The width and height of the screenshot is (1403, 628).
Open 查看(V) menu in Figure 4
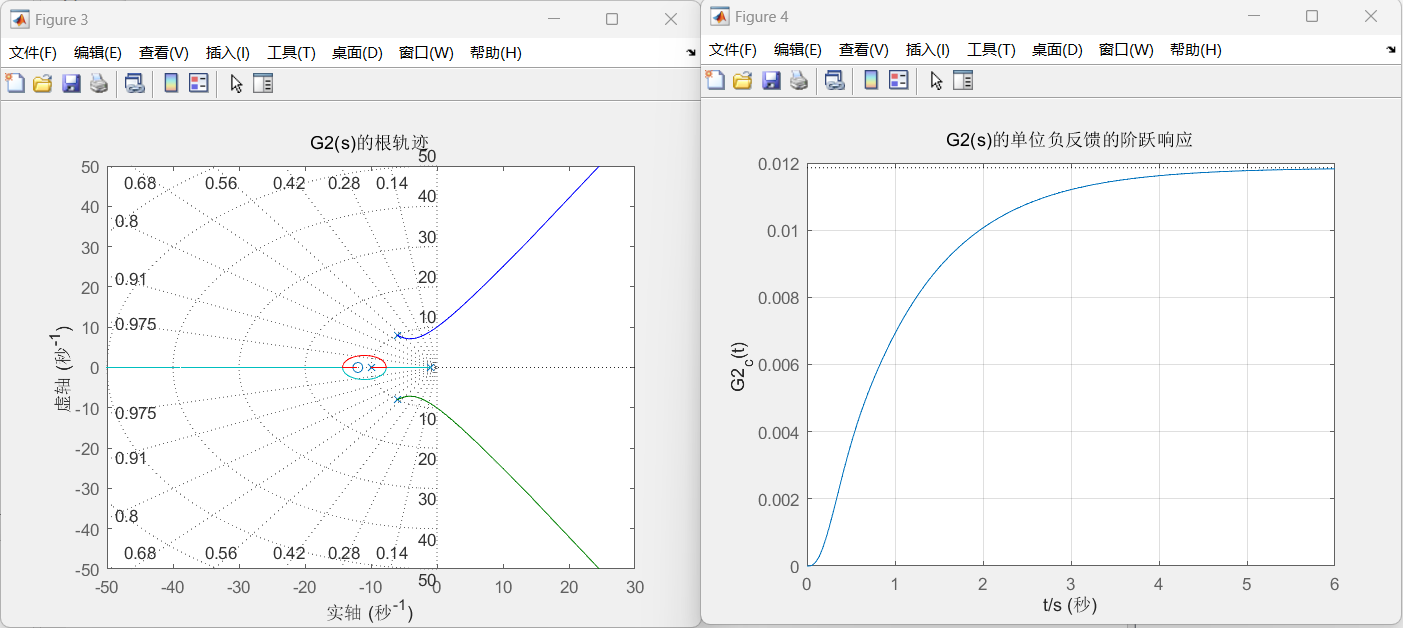864,50
